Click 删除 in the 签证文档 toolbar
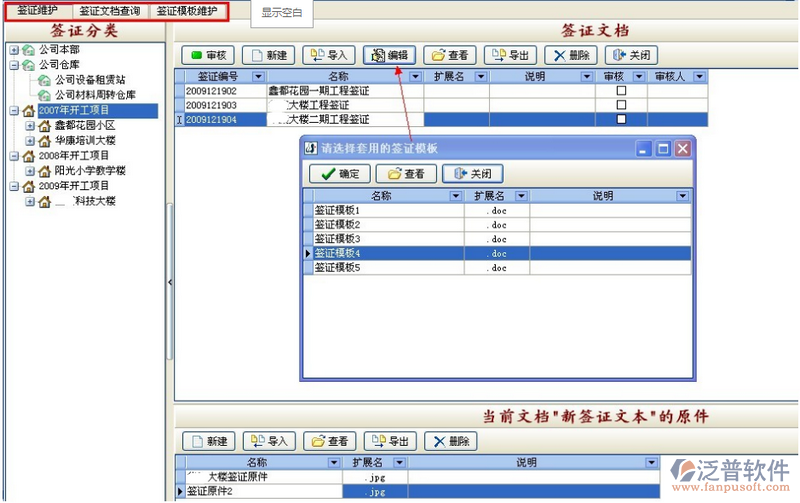Image resolution: width=800 pixels, height=503 pixels. point(571,55)
